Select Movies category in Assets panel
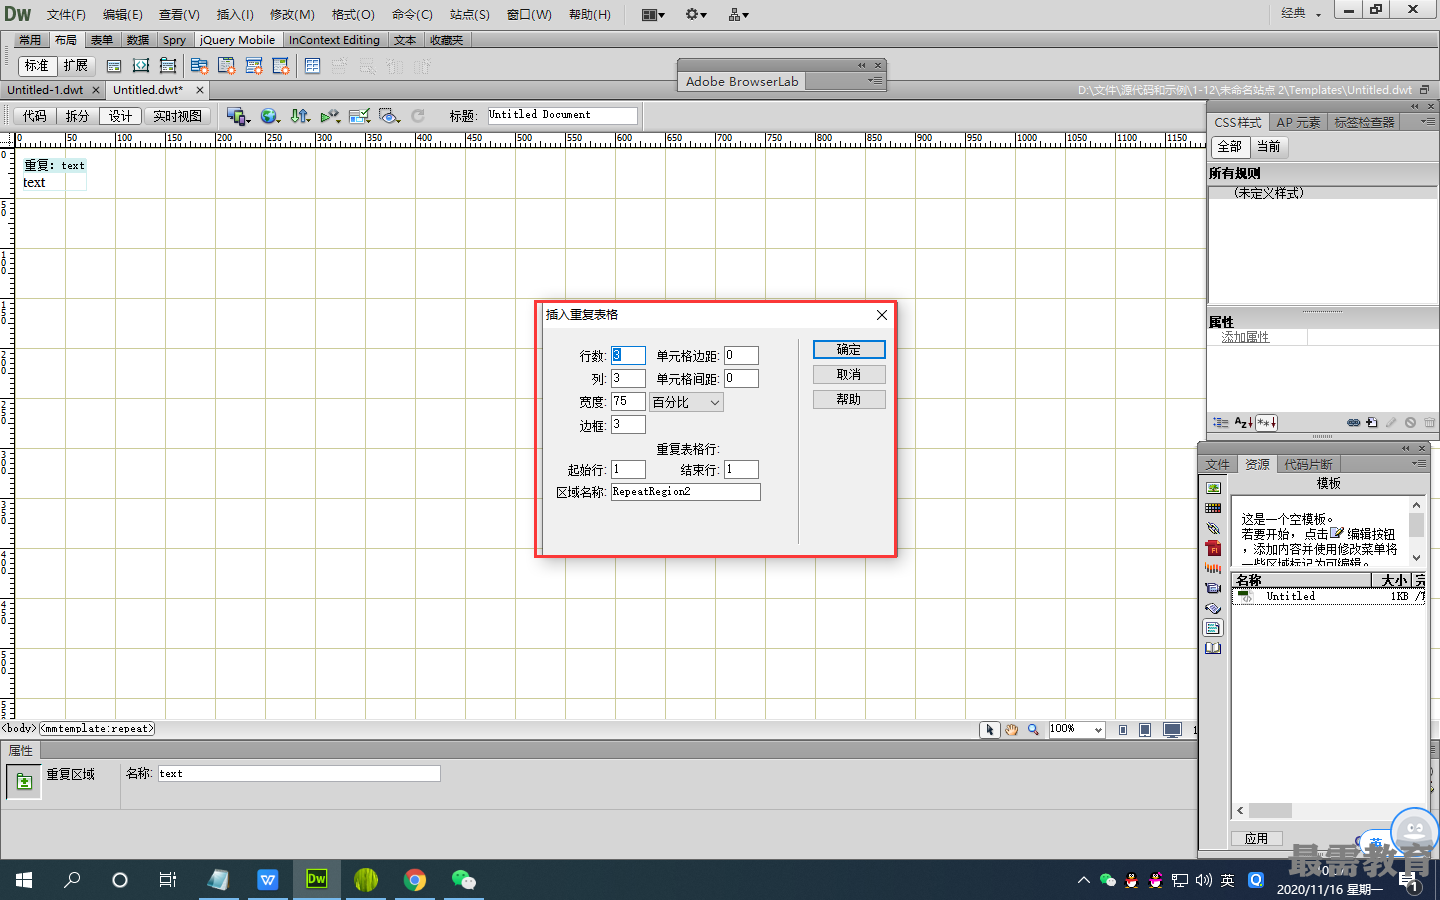Screen dimensions: 1440x900 1213,588
